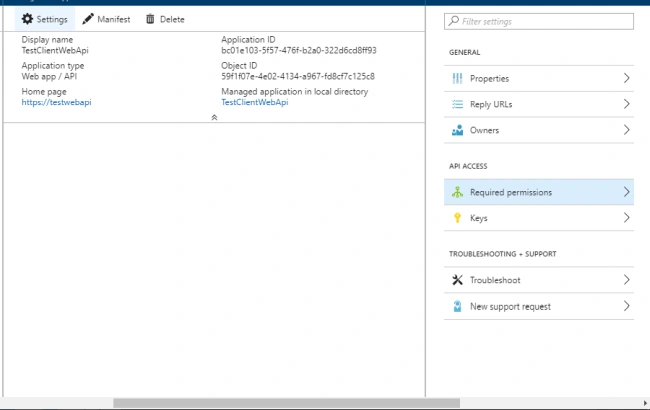Screen dimensions: 650x410
Task: Click the Display name field label
Action: tap(47, 39)
